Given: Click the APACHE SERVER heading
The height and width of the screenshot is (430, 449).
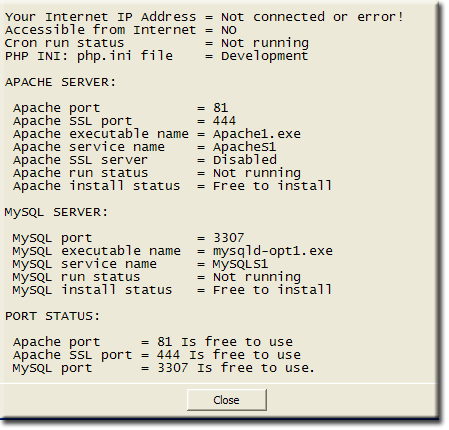Looking at the screenshot, I should point(60,82).
